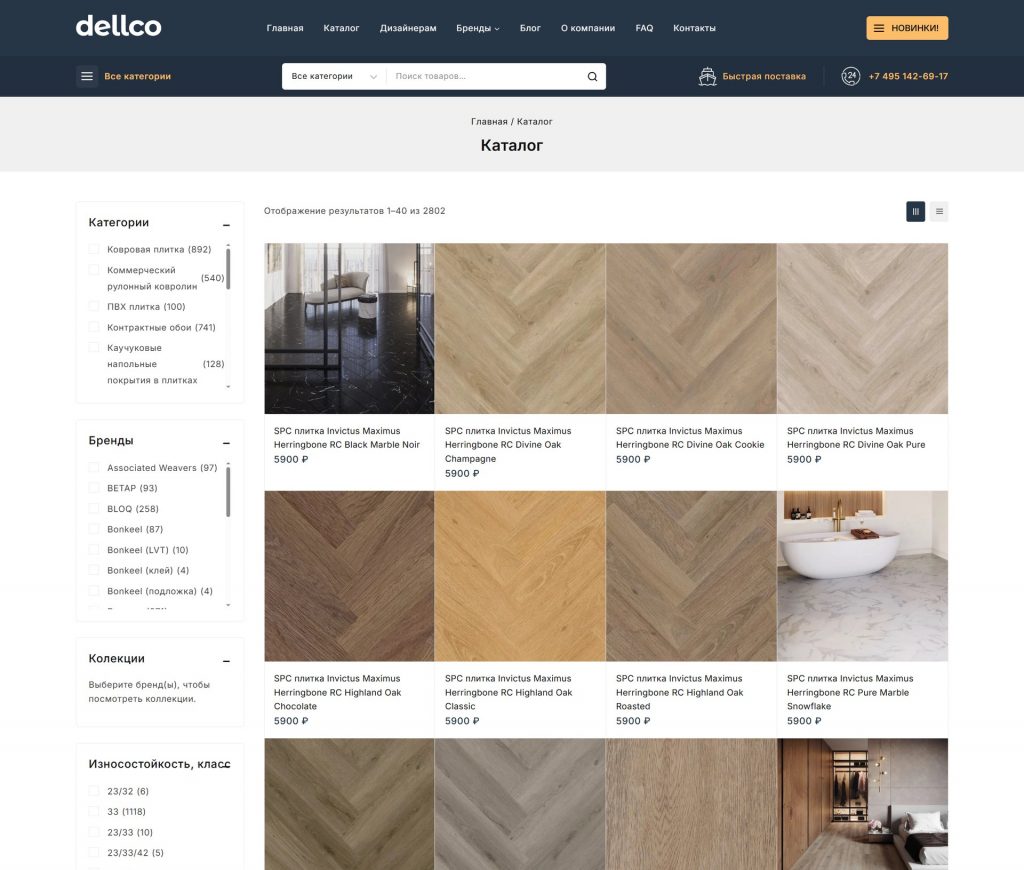Click the ship icon for fast delivery
The image size is (1024, 870).
pyautogui.click(x=707, y=76)
